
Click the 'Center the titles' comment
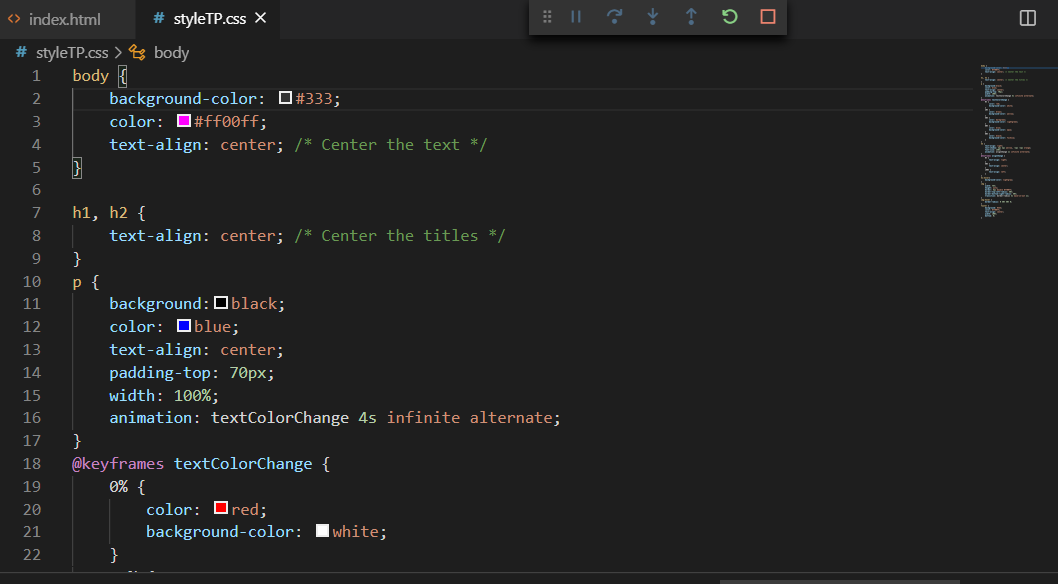click(x=399, y=235)
